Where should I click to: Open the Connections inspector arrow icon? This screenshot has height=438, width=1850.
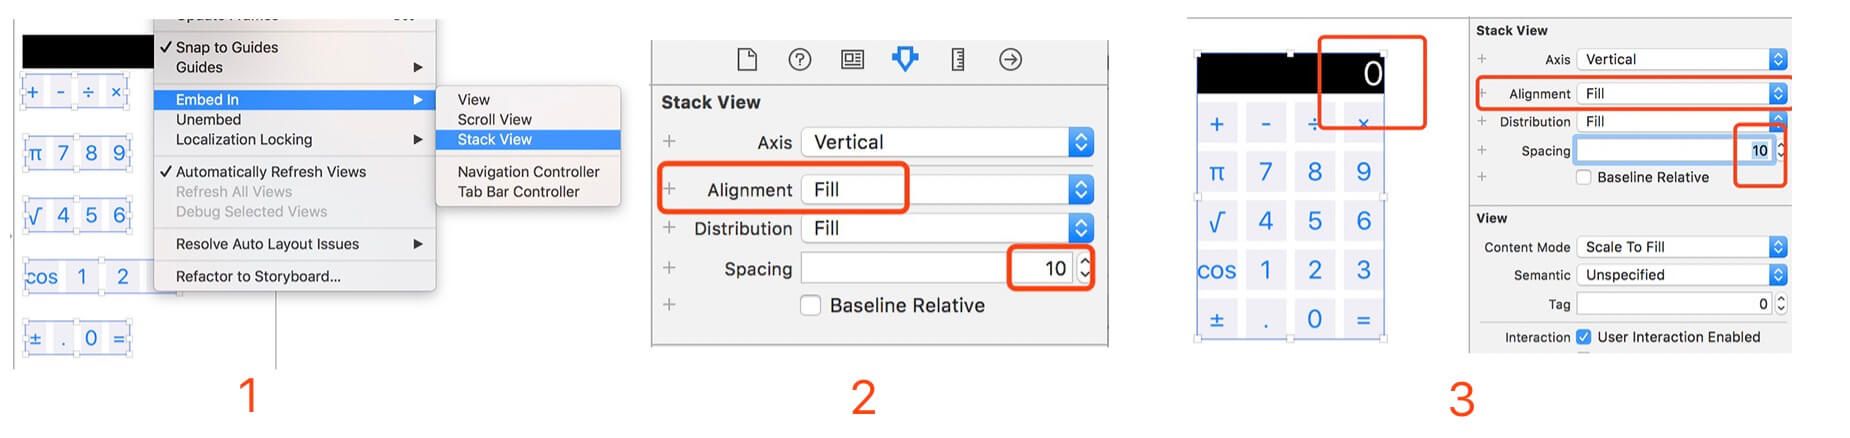click(1011, 60)
